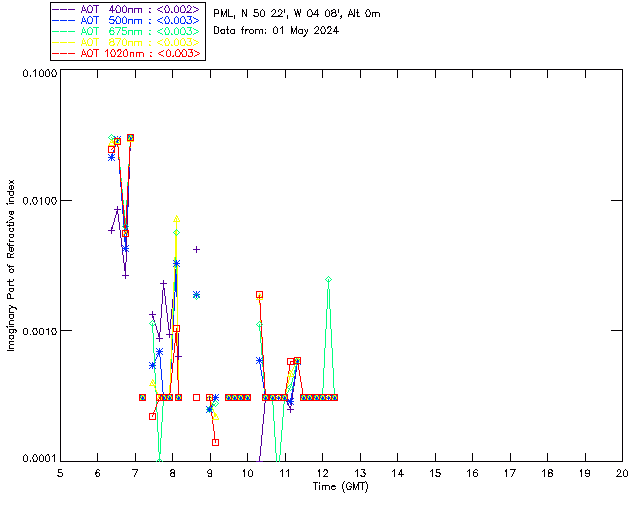The image size is (640, 512).
Task: Click the purple dashed line in legend
Action: point(64,9)
